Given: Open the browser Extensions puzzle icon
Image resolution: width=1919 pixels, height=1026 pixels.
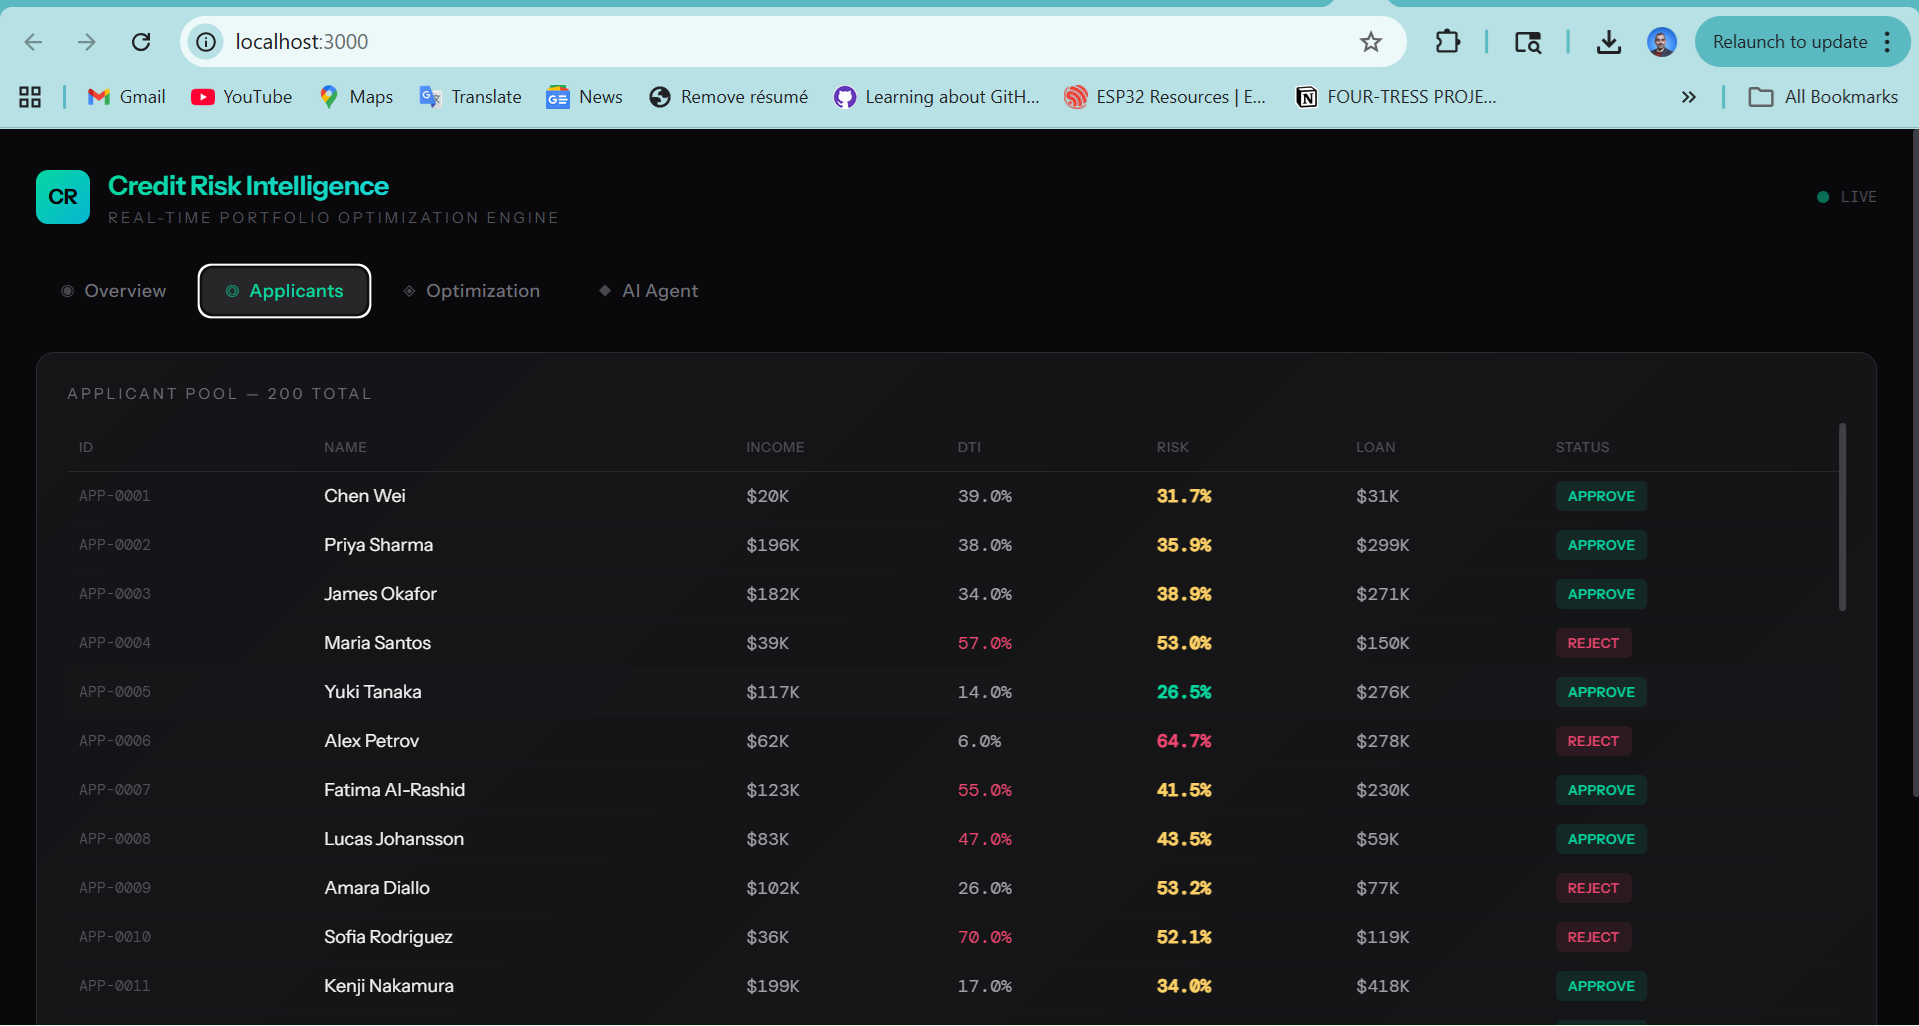Looking at the screenshot, I should coord(1447,42).
